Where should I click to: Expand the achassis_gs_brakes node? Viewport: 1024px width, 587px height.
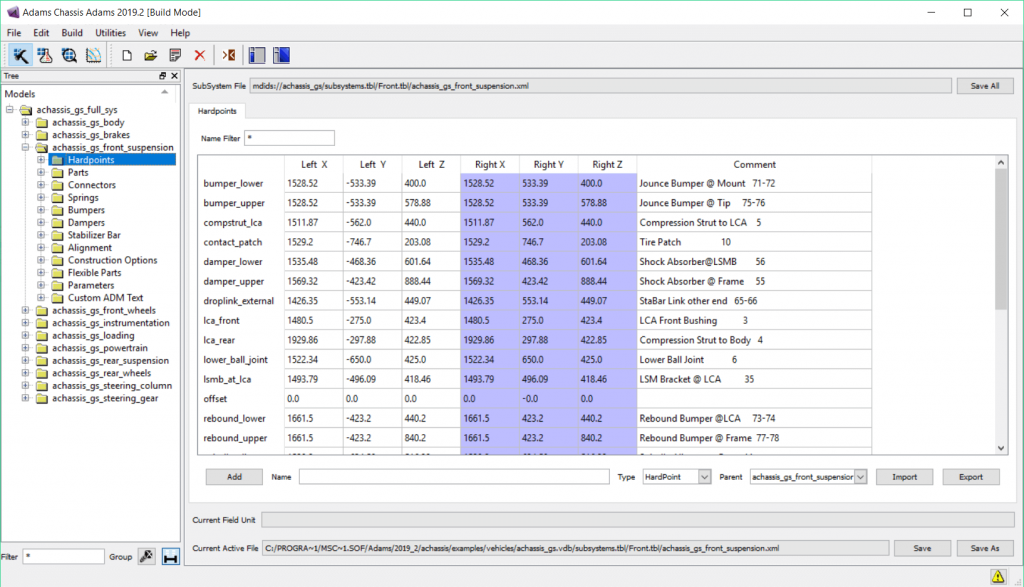coord(25,135)
